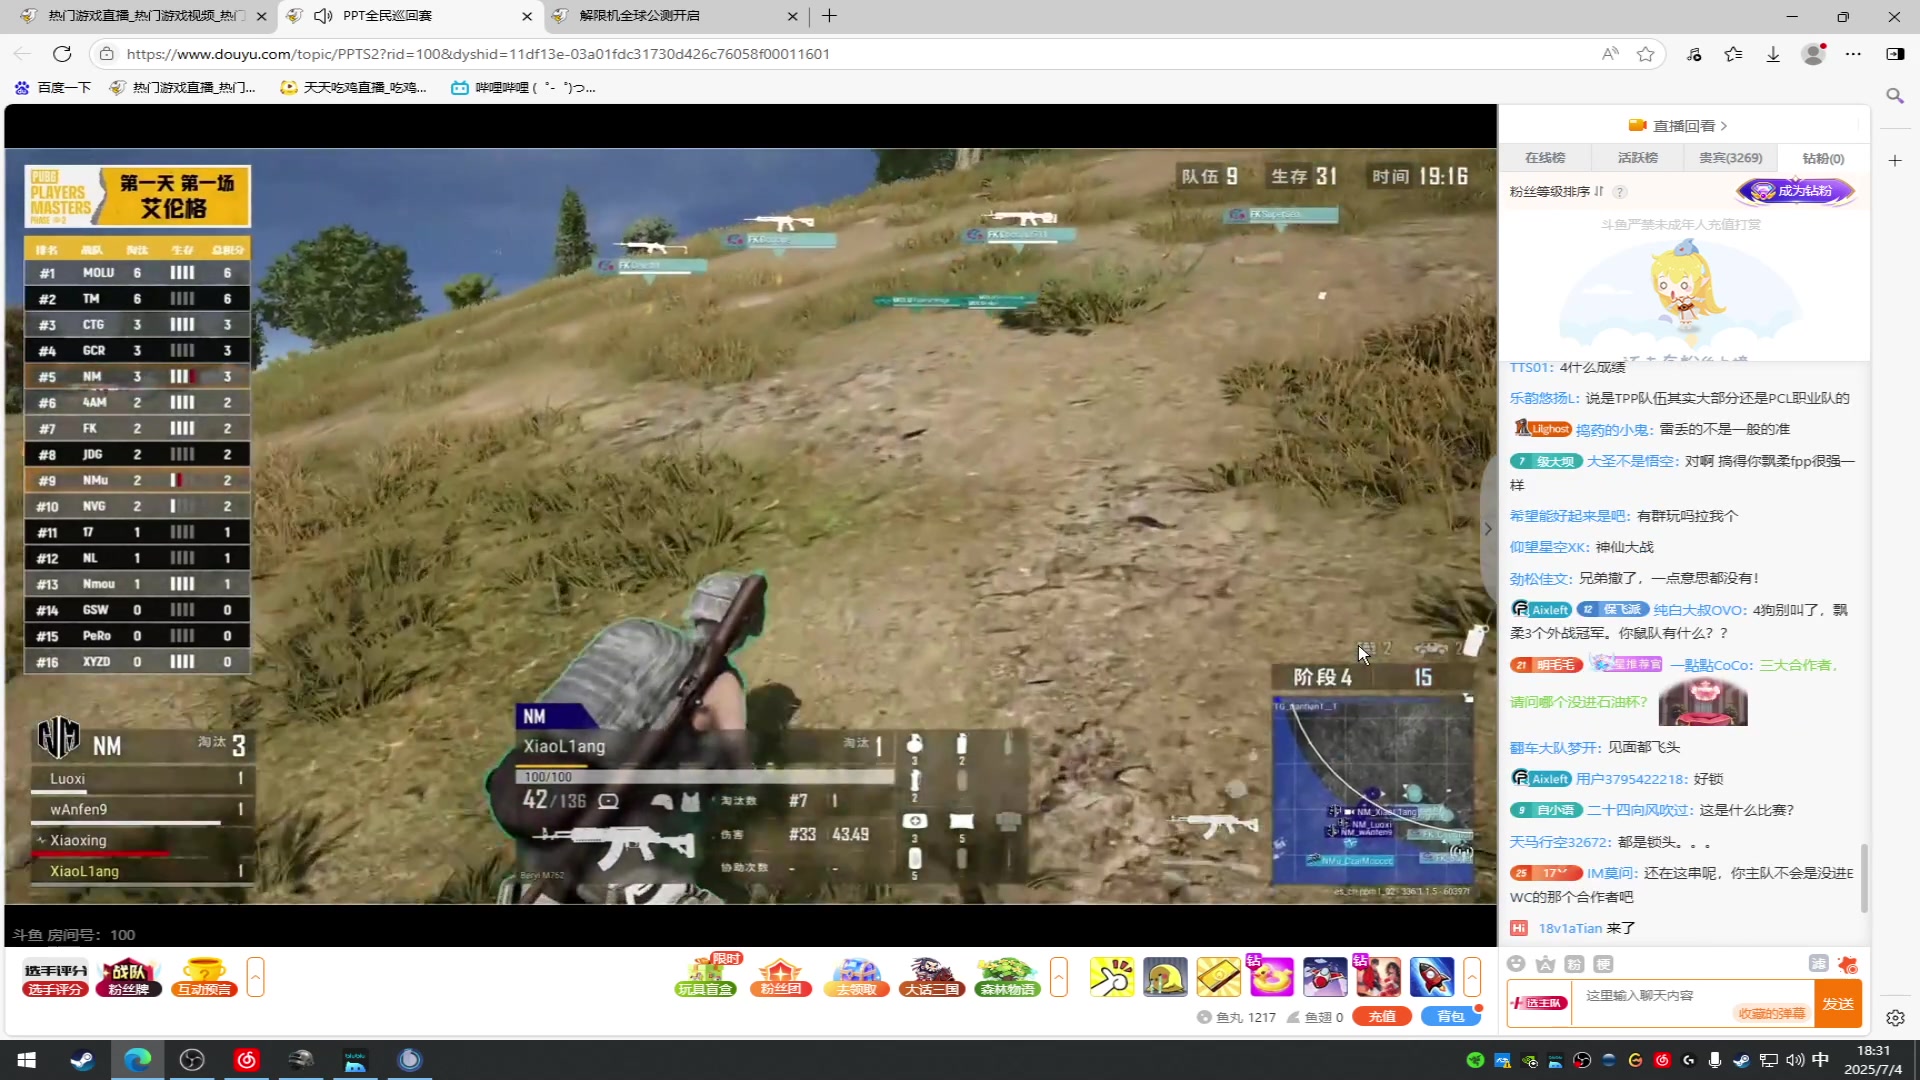Open the sidebar settings gear
1920x1080 pixels.
point(1895,1018)
